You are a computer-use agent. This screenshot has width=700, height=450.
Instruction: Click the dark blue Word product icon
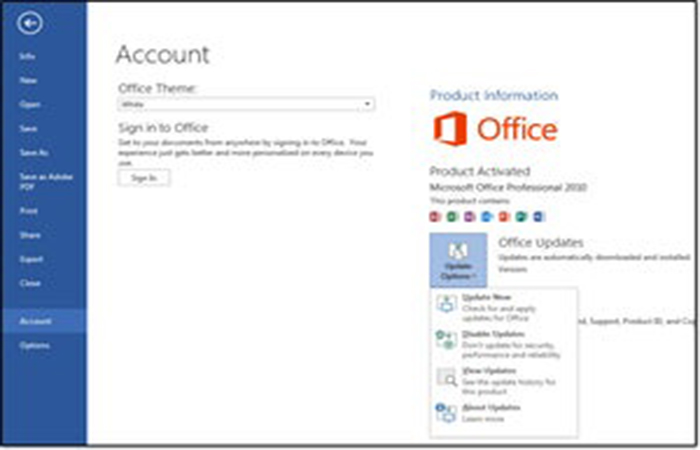(x=539, y=217)
